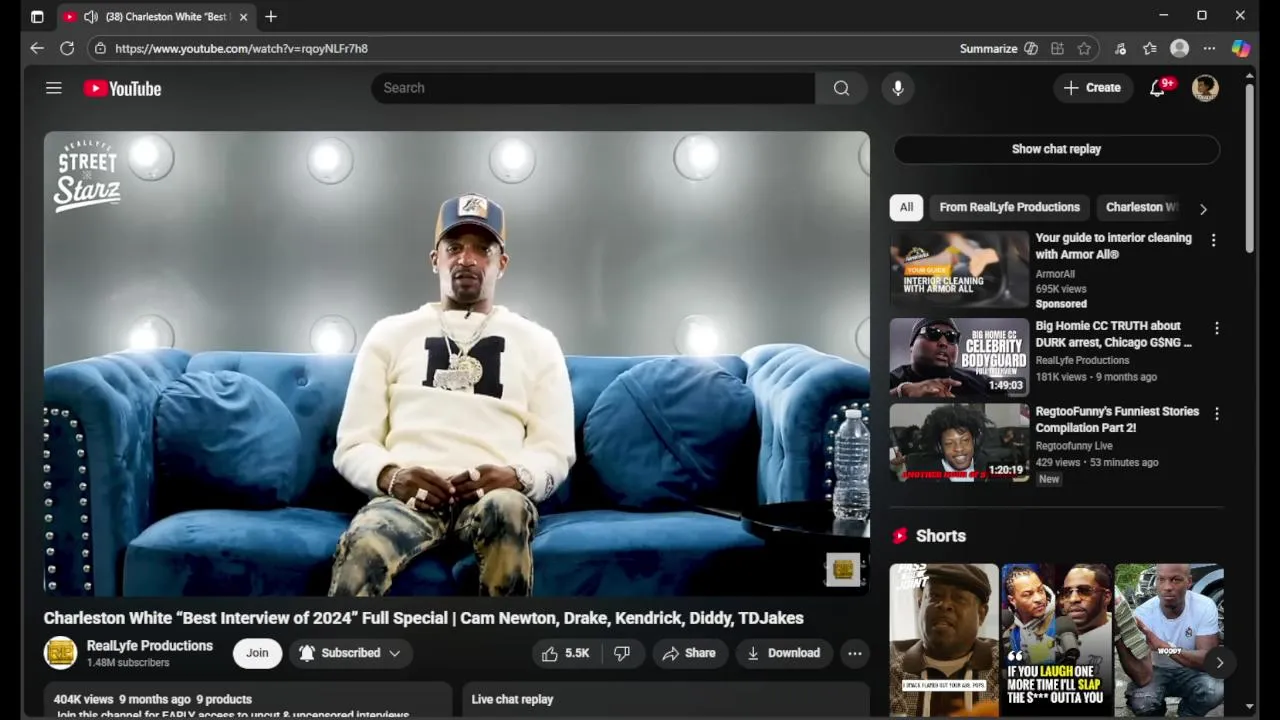Open a new browser tab
This screenshot has height=720, width=1280.
click(270, 16)
